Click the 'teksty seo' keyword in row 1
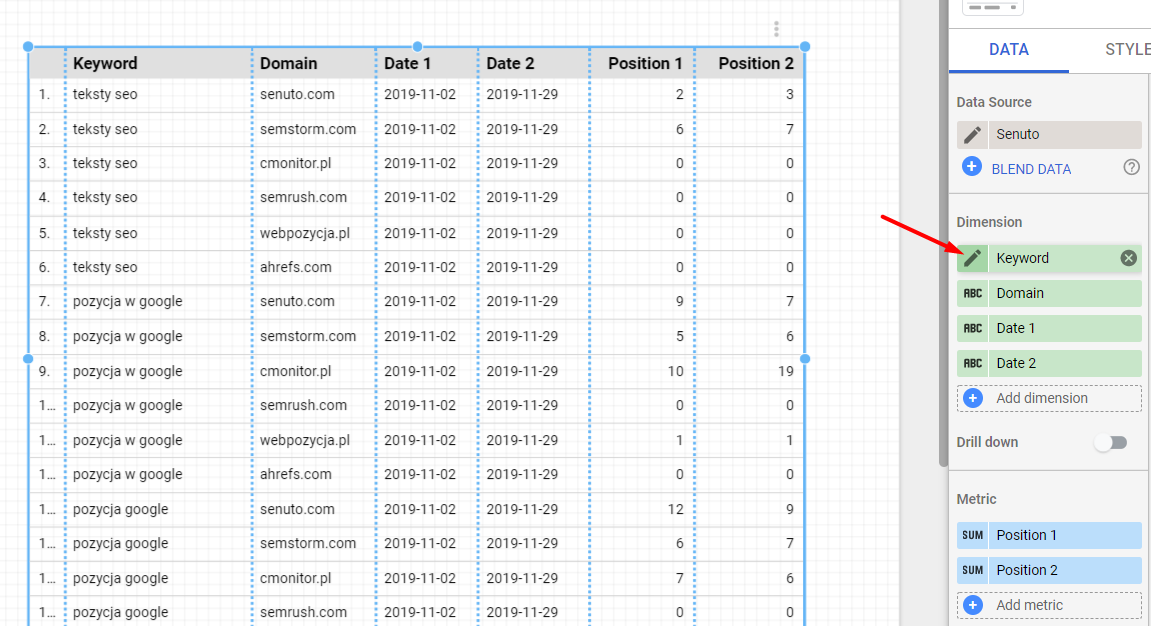Screen dimensions: 1151x626 coord(105,94)
